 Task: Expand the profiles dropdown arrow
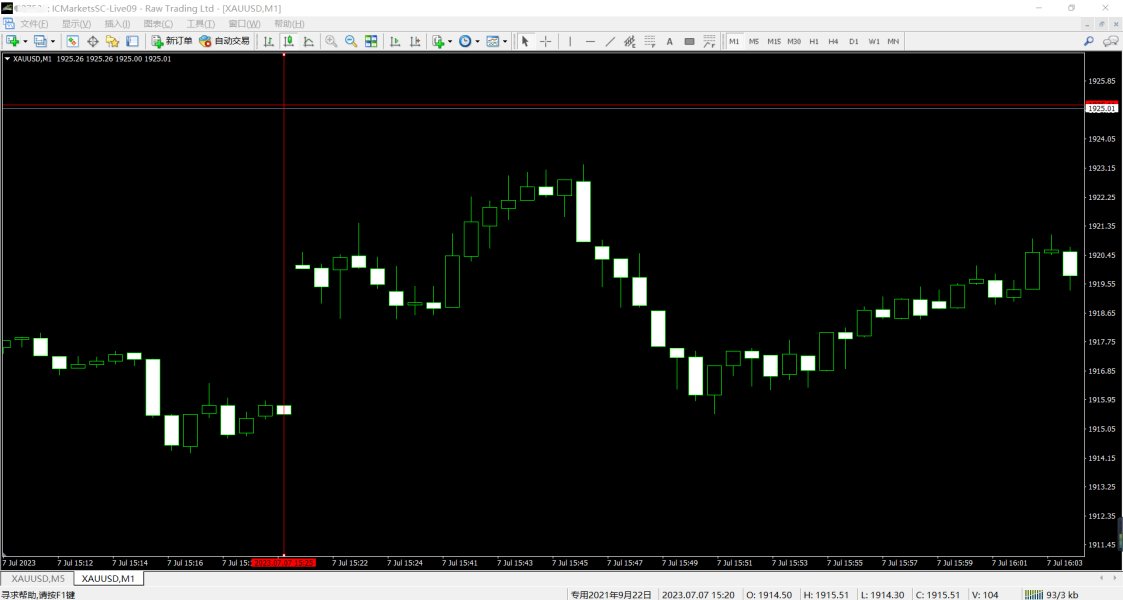coord(52,42)
